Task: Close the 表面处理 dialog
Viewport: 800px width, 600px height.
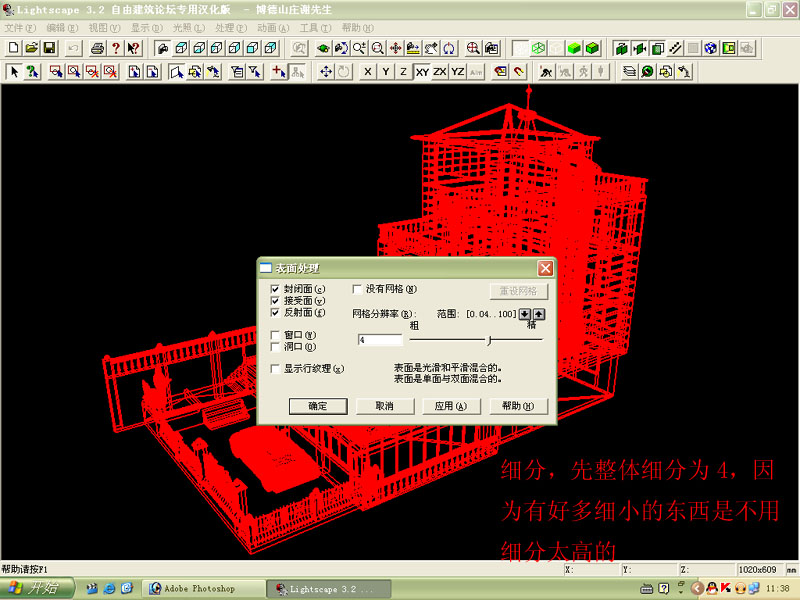Action: tap(545, 268)
